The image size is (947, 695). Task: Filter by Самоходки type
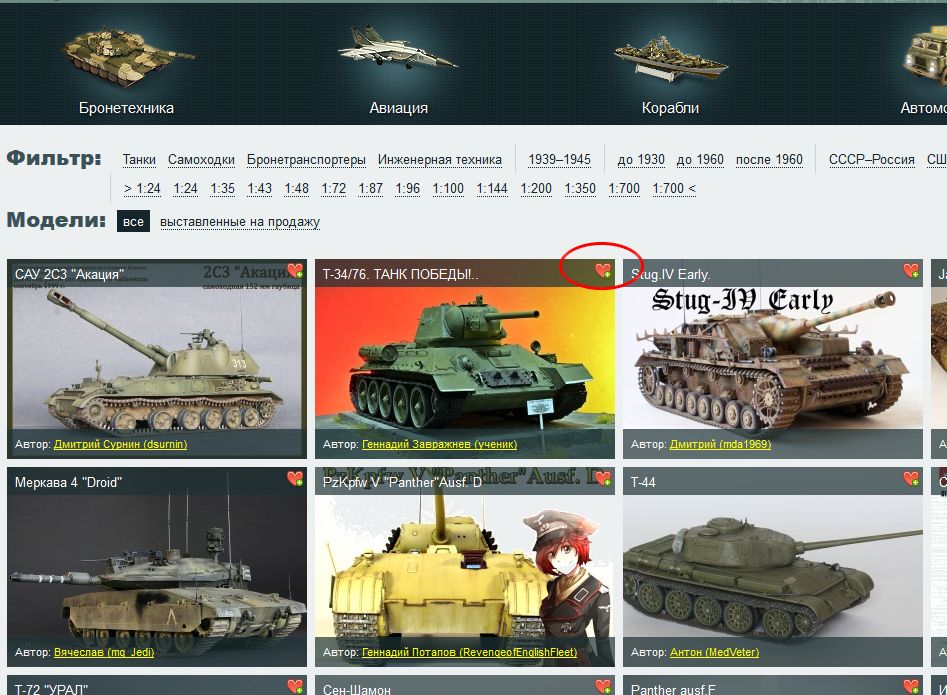(x=201, y=160)
